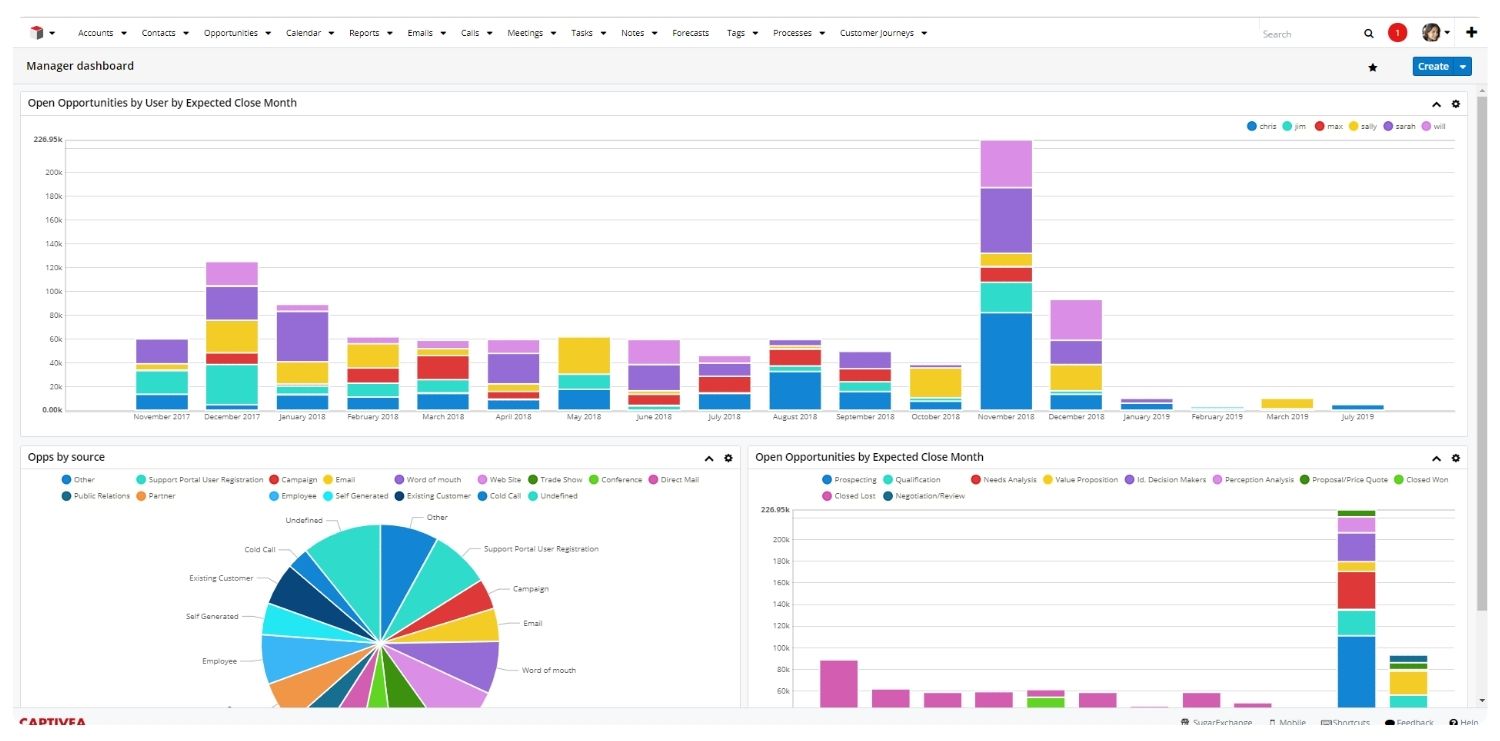This screenshot has width=1500, height=741.
Task: Click the search magnifier icon
Action: [1369, 33]
